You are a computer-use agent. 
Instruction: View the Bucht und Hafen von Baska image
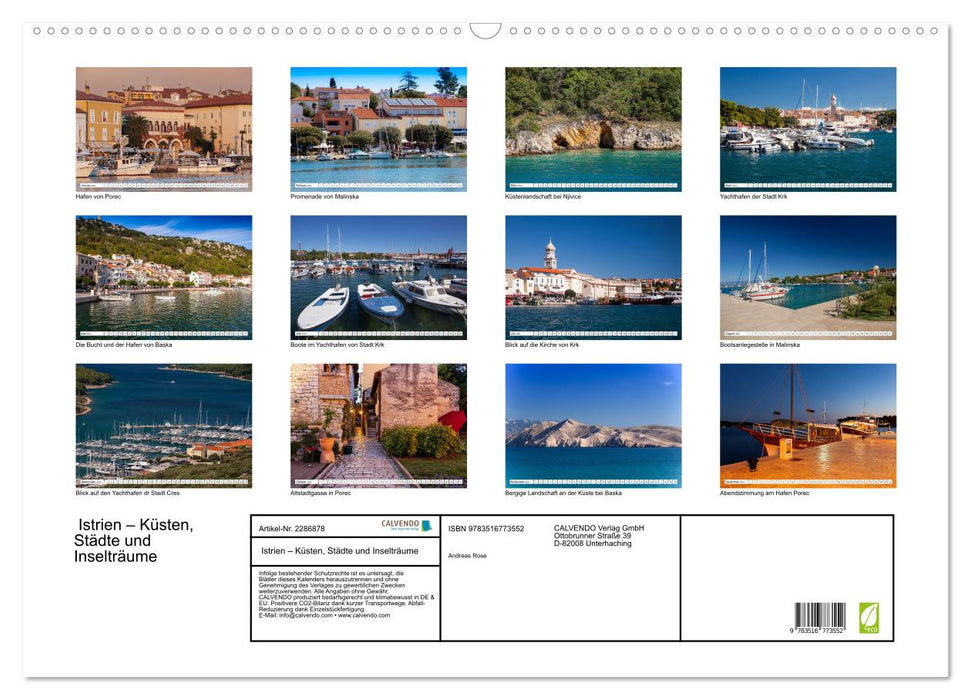coord(164,277)
